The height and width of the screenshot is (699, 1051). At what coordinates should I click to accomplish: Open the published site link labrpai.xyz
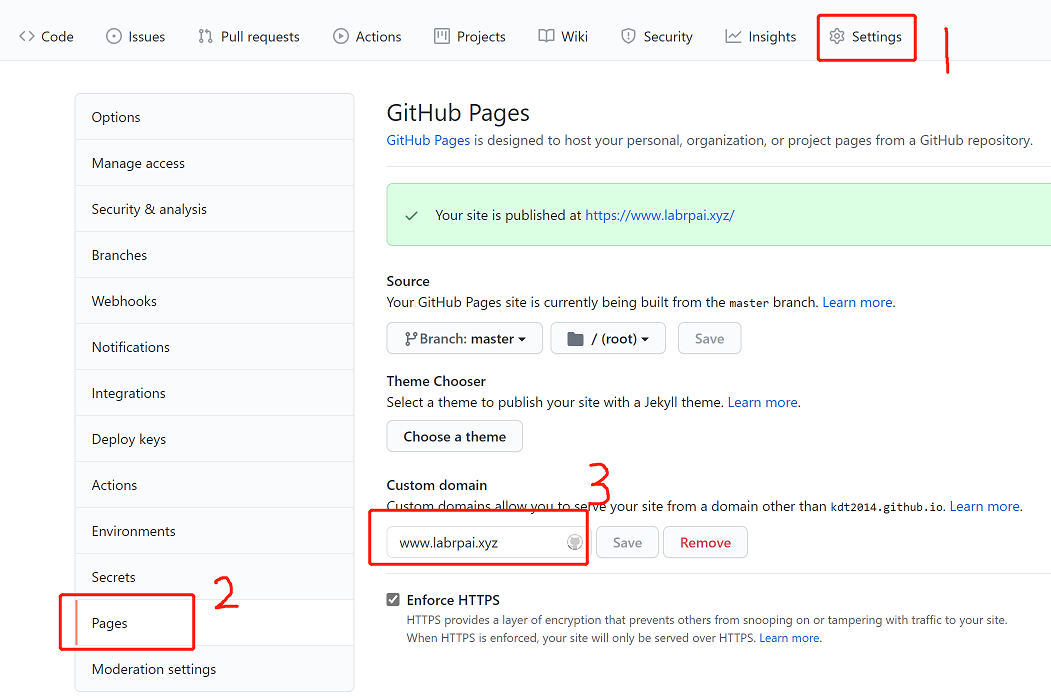[660, 215]
